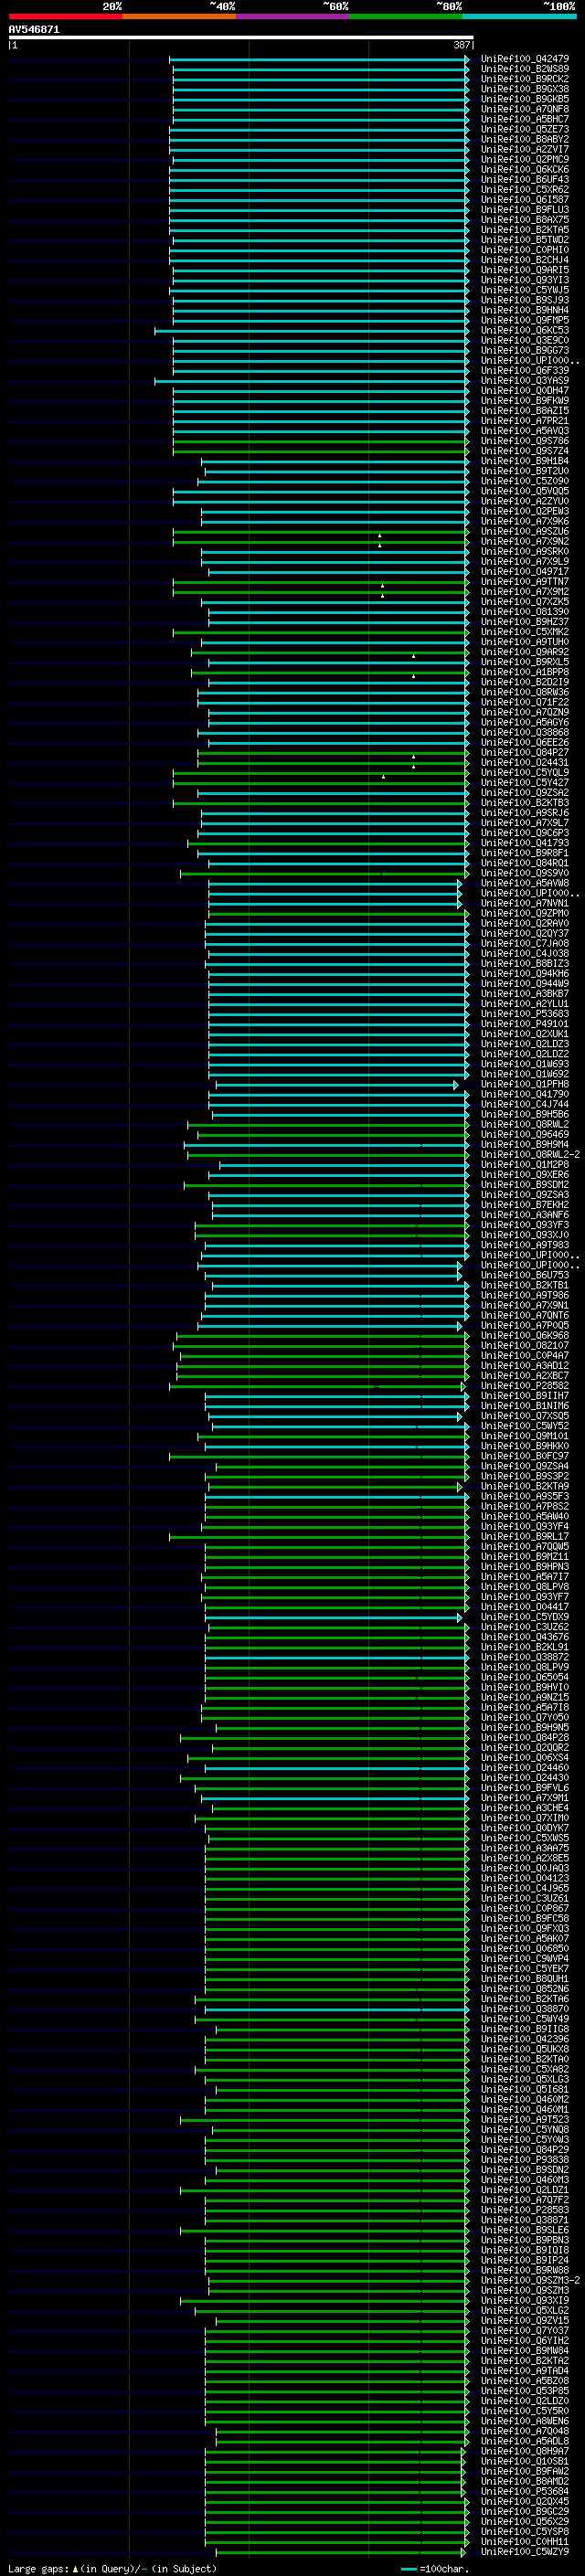Click the purple ~60% identity scale segment

point(293,17)
